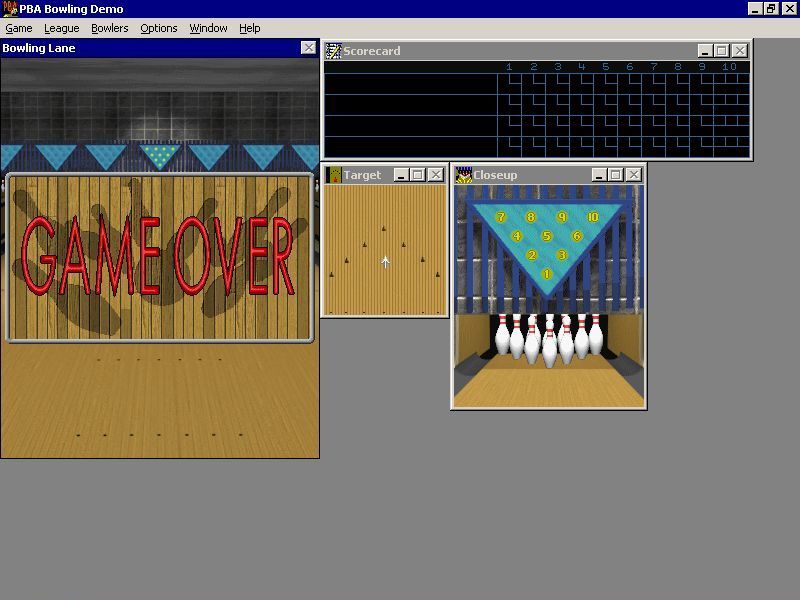Click the PBA Bowling Demo title icon
Viewport: 800px width, 600px height.
(x=10, y=8)
